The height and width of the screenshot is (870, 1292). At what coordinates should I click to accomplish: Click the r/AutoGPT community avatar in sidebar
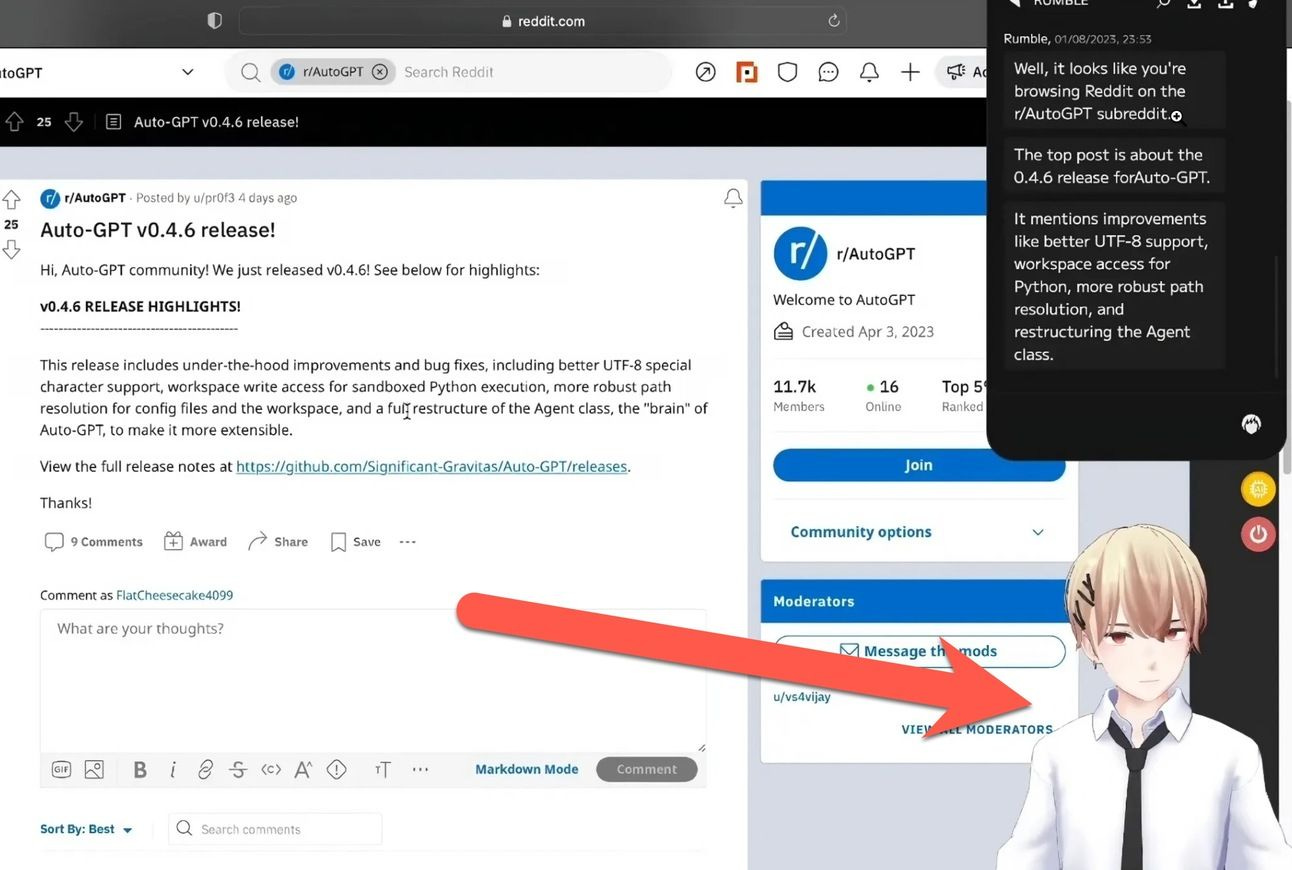(800, 253)
